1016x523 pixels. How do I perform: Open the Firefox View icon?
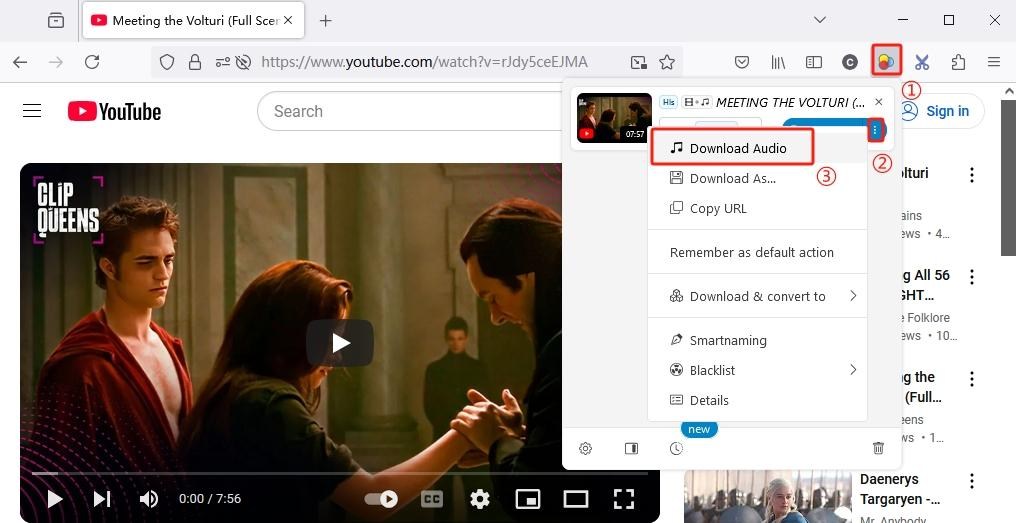pos(56,21)
